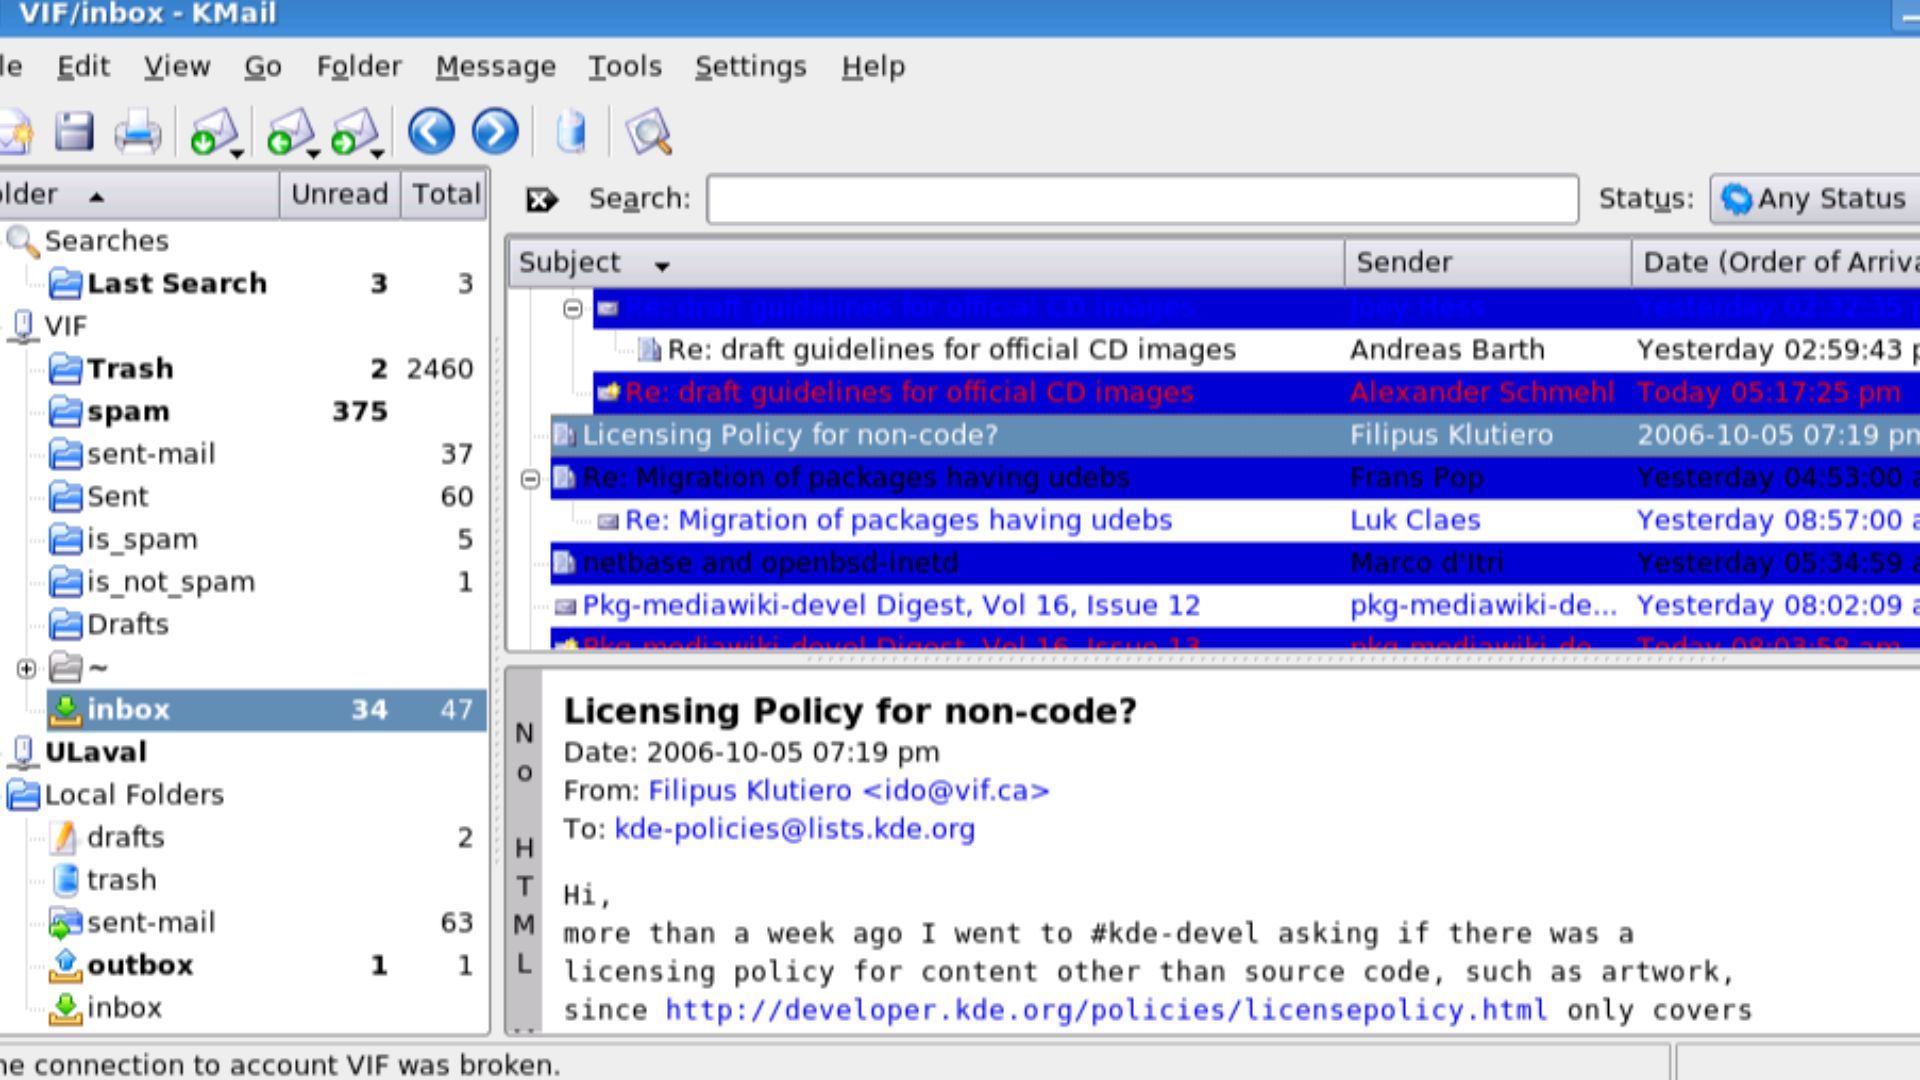Select the Local Folders outbox
1920x1080 pixels.
click(139, 966)
